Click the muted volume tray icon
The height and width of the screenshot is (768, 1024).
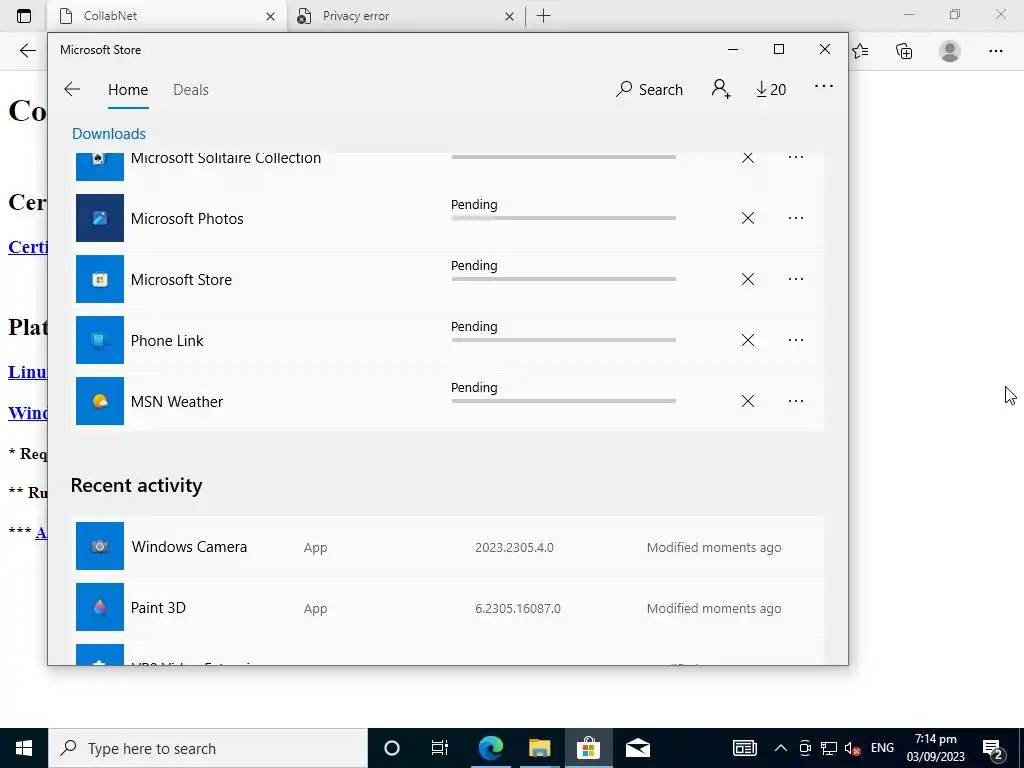(x=852, y=748)
